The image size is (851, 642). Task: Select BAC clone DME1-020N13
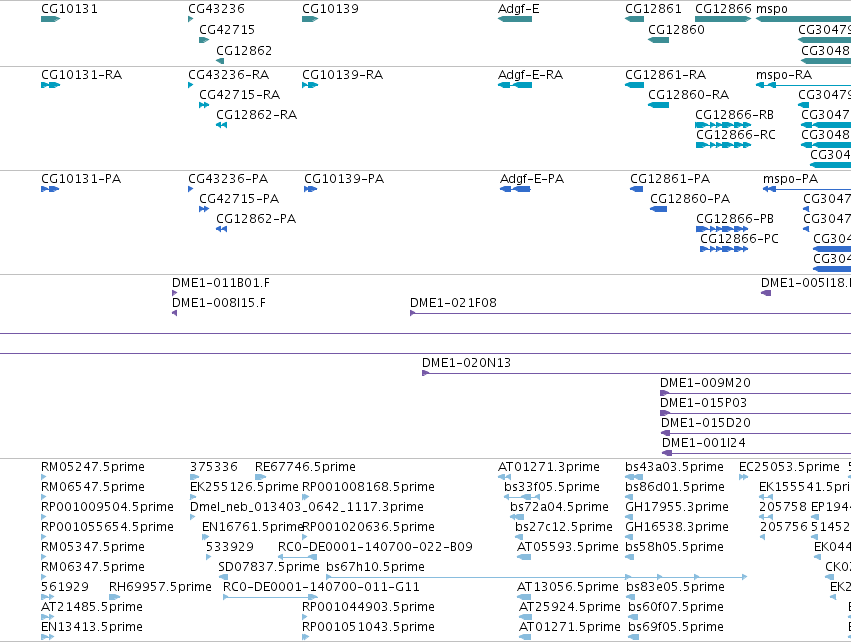467,363
